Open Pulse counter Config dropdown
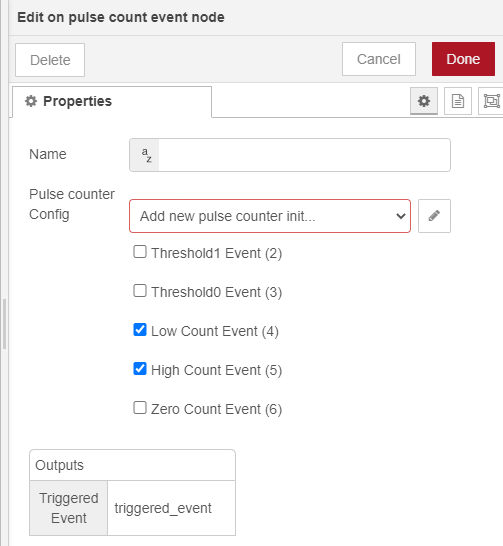Image resolution: width=503 pixels, height=546 pixels. pyautogui.click(x=270, y=216)
